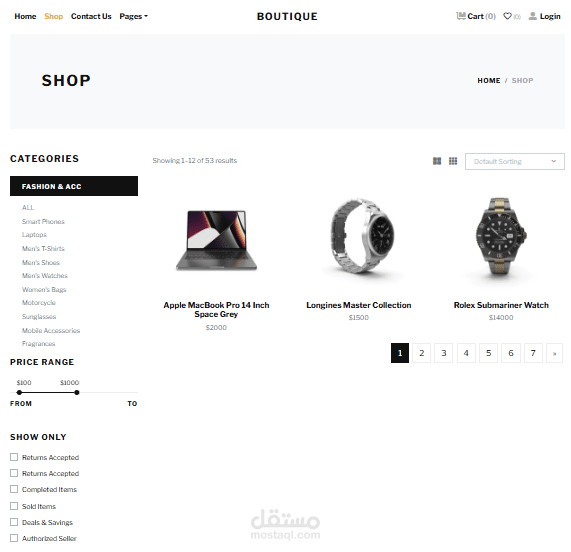The image size is (571, 552).
Task: Go to next page arrow in pagination
Action: 554,353
